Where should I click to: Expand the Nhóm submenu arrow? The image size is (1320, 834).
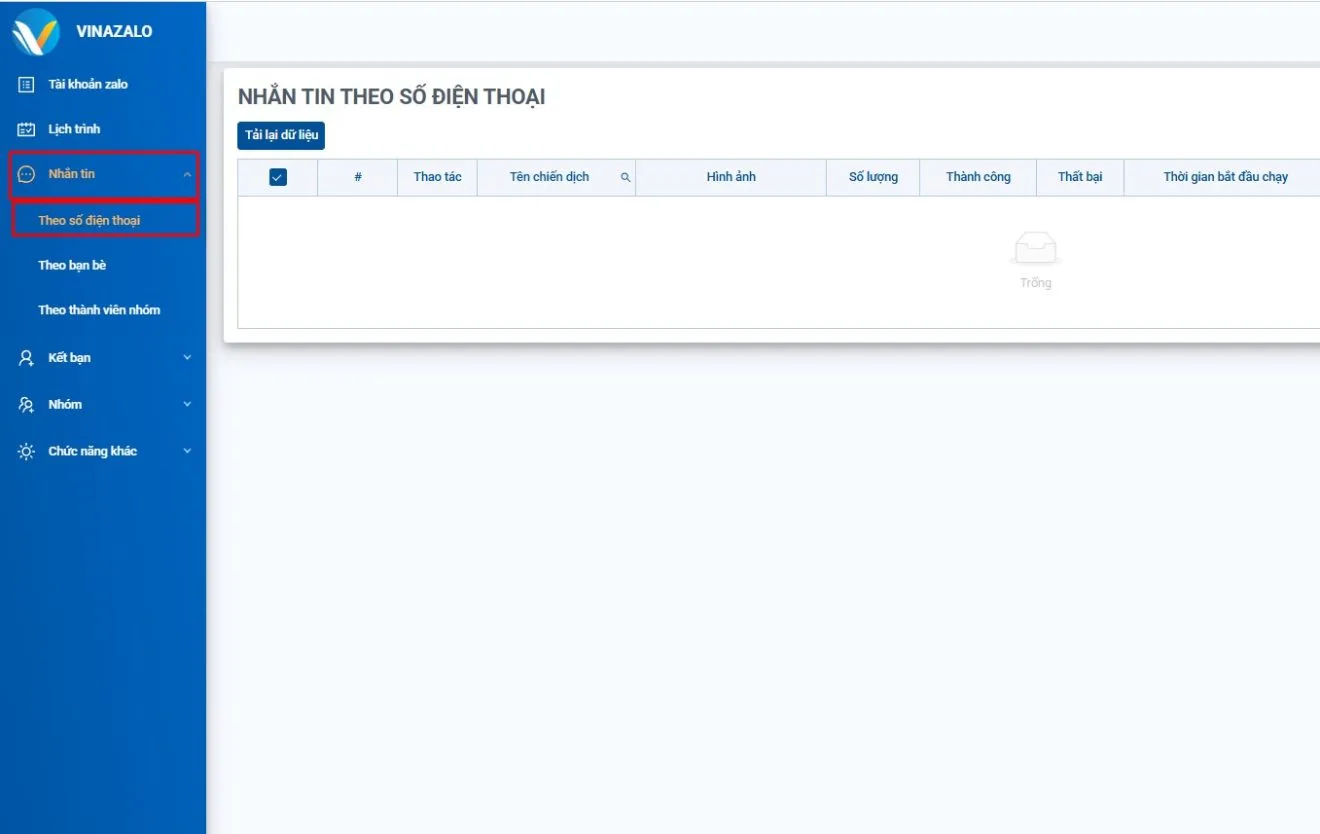pyautogui.click(x=187, y=405)
